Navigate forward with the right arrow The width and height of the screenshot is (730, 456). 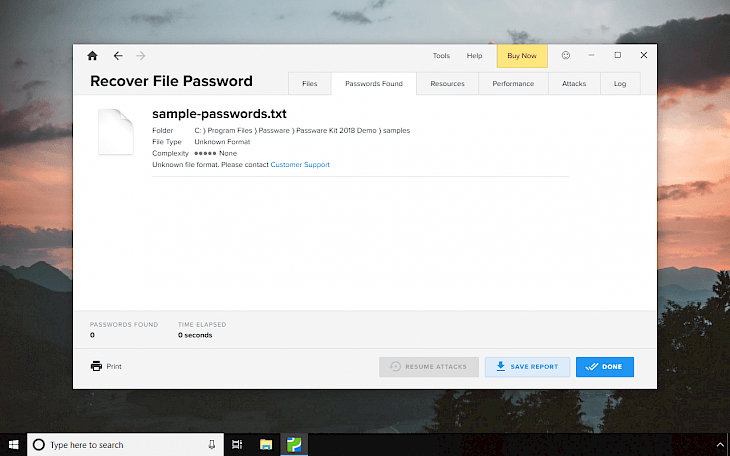141,56
